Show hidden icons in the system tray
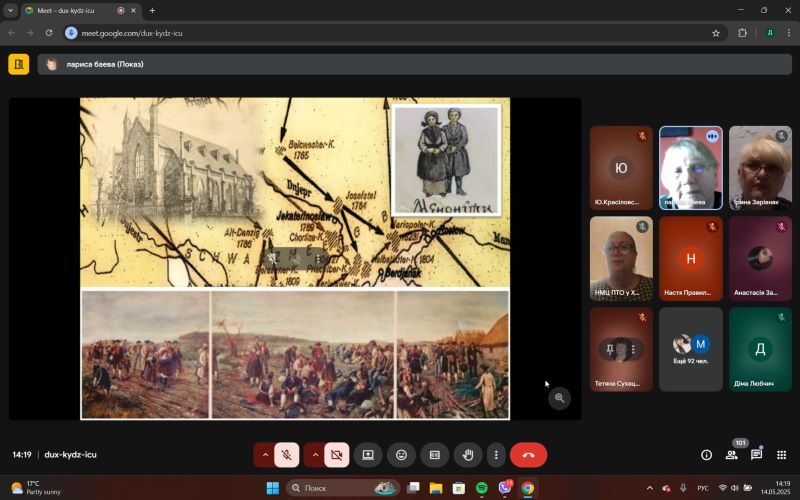This screenshot has height=500, width=800. (x=649, y=488)
